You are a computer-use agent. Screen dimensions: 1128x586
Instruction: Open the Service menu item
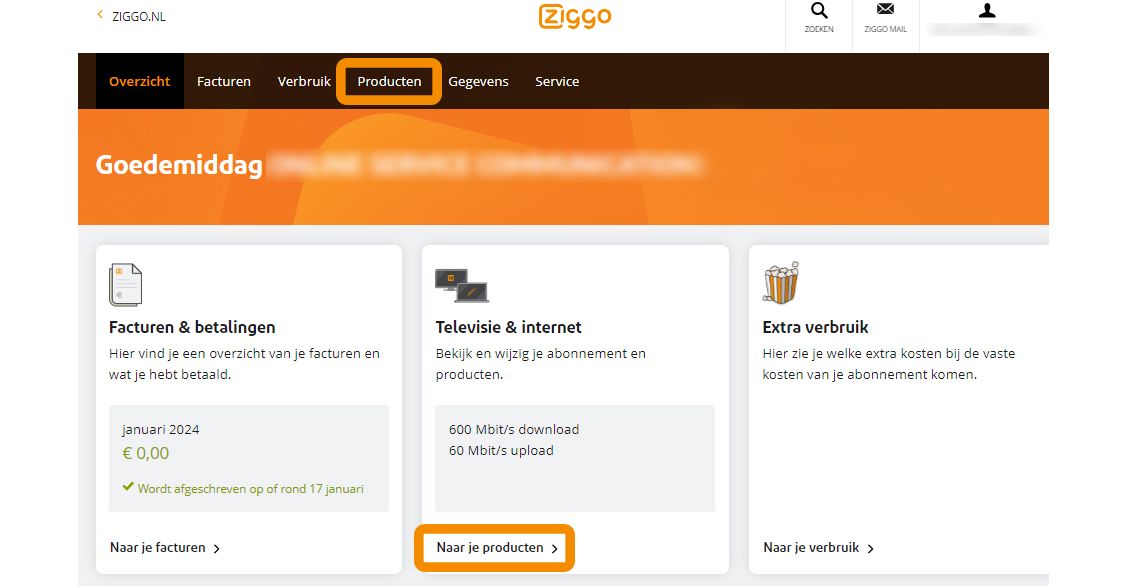pyautogui.click(x=557, y=82)
